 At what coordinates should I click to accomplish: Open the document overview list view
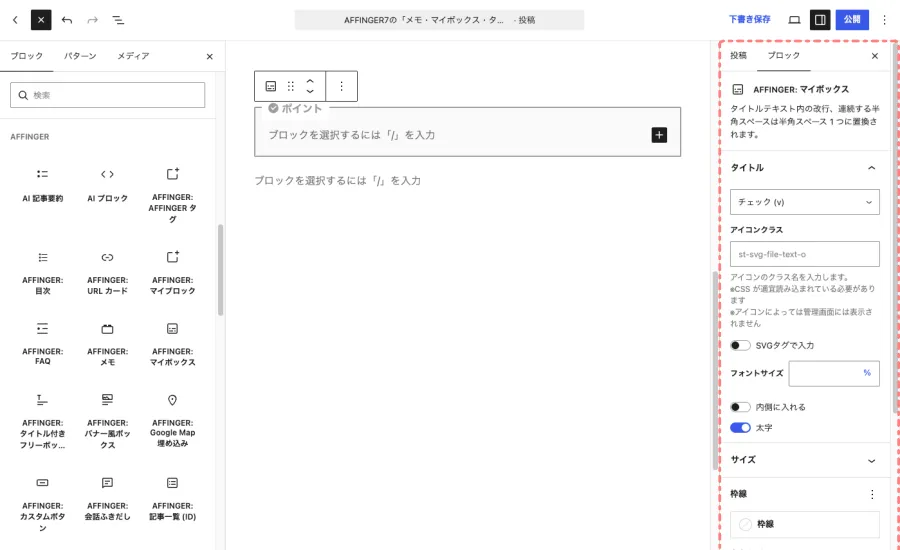coord(118,20)
